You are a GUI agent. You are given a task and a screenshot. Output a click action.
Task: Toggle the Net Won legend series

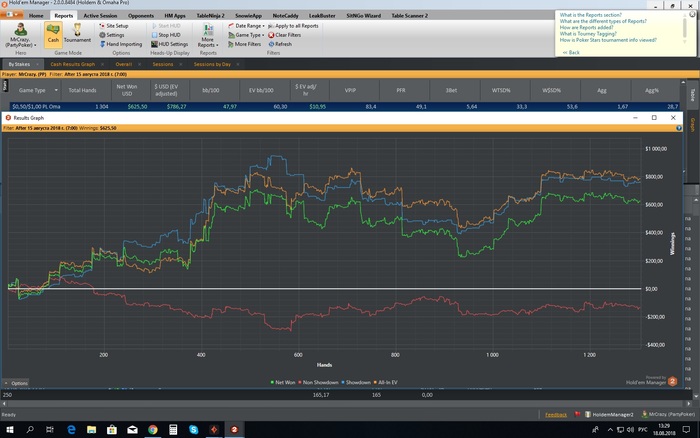(283, 383)
